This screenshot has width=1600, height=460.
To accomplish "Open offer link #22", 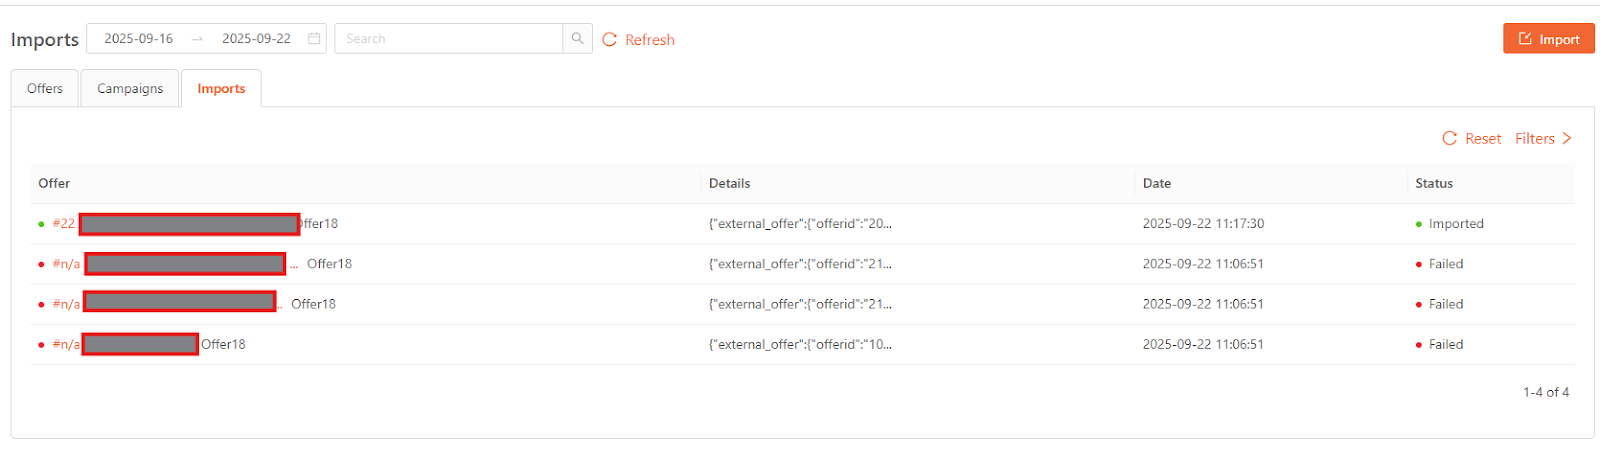I will coord(64,224).
